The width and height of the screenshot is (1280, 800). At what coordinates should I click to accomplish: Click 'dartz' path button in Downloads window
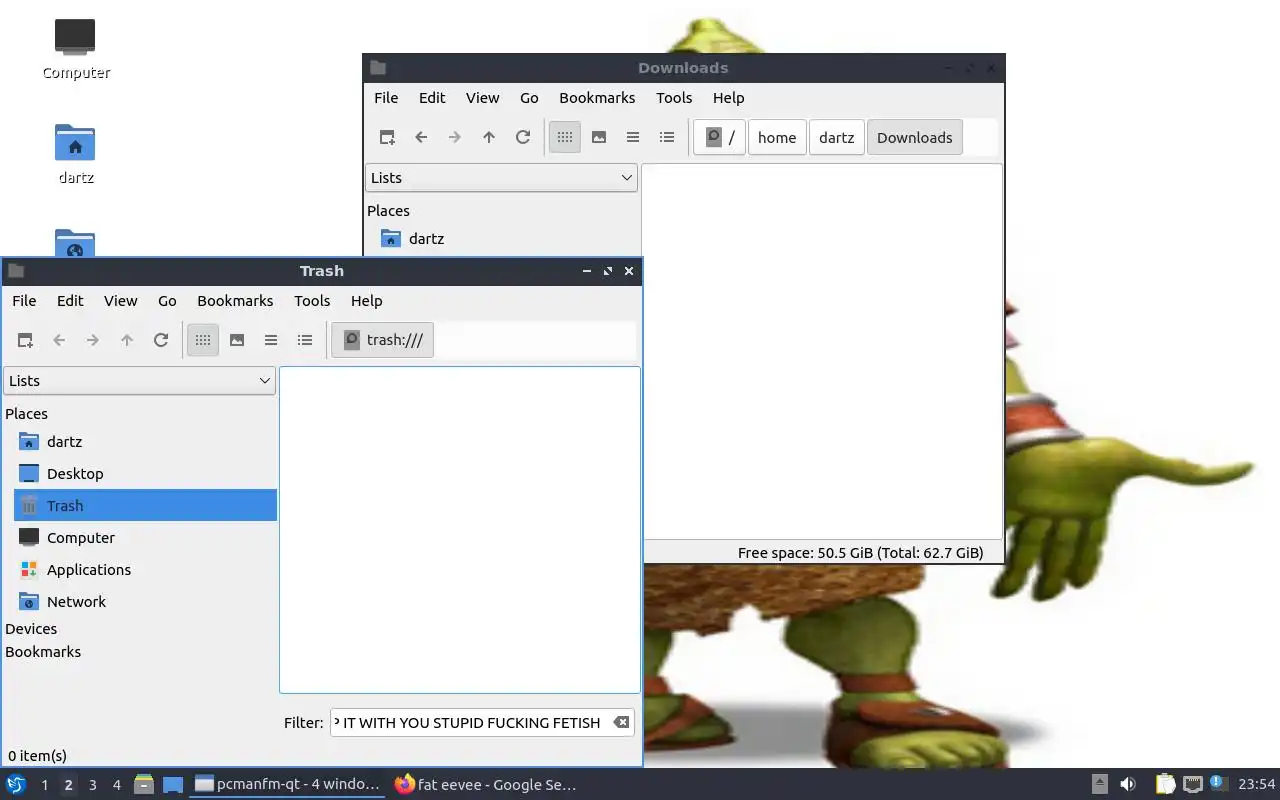[836, 137]
